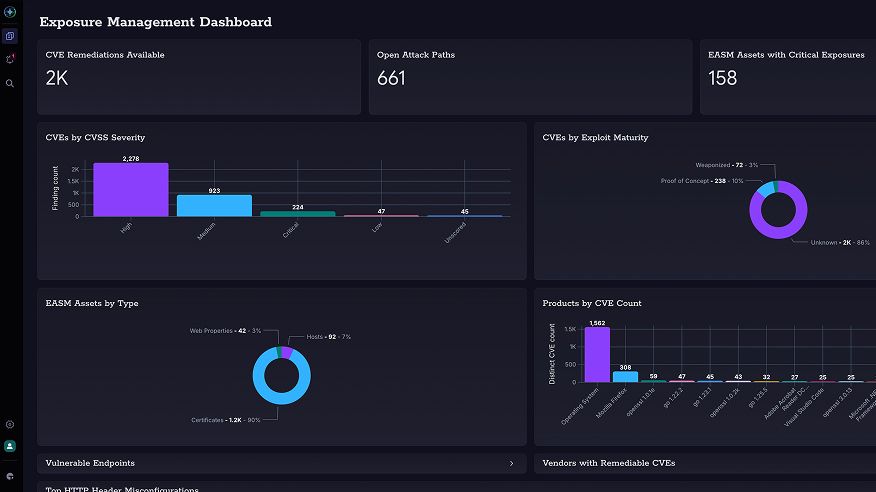This screenshot has height=492, width=876.
Task: Click the blue Proof of Concept donut segment
Action: click(766, 188)
